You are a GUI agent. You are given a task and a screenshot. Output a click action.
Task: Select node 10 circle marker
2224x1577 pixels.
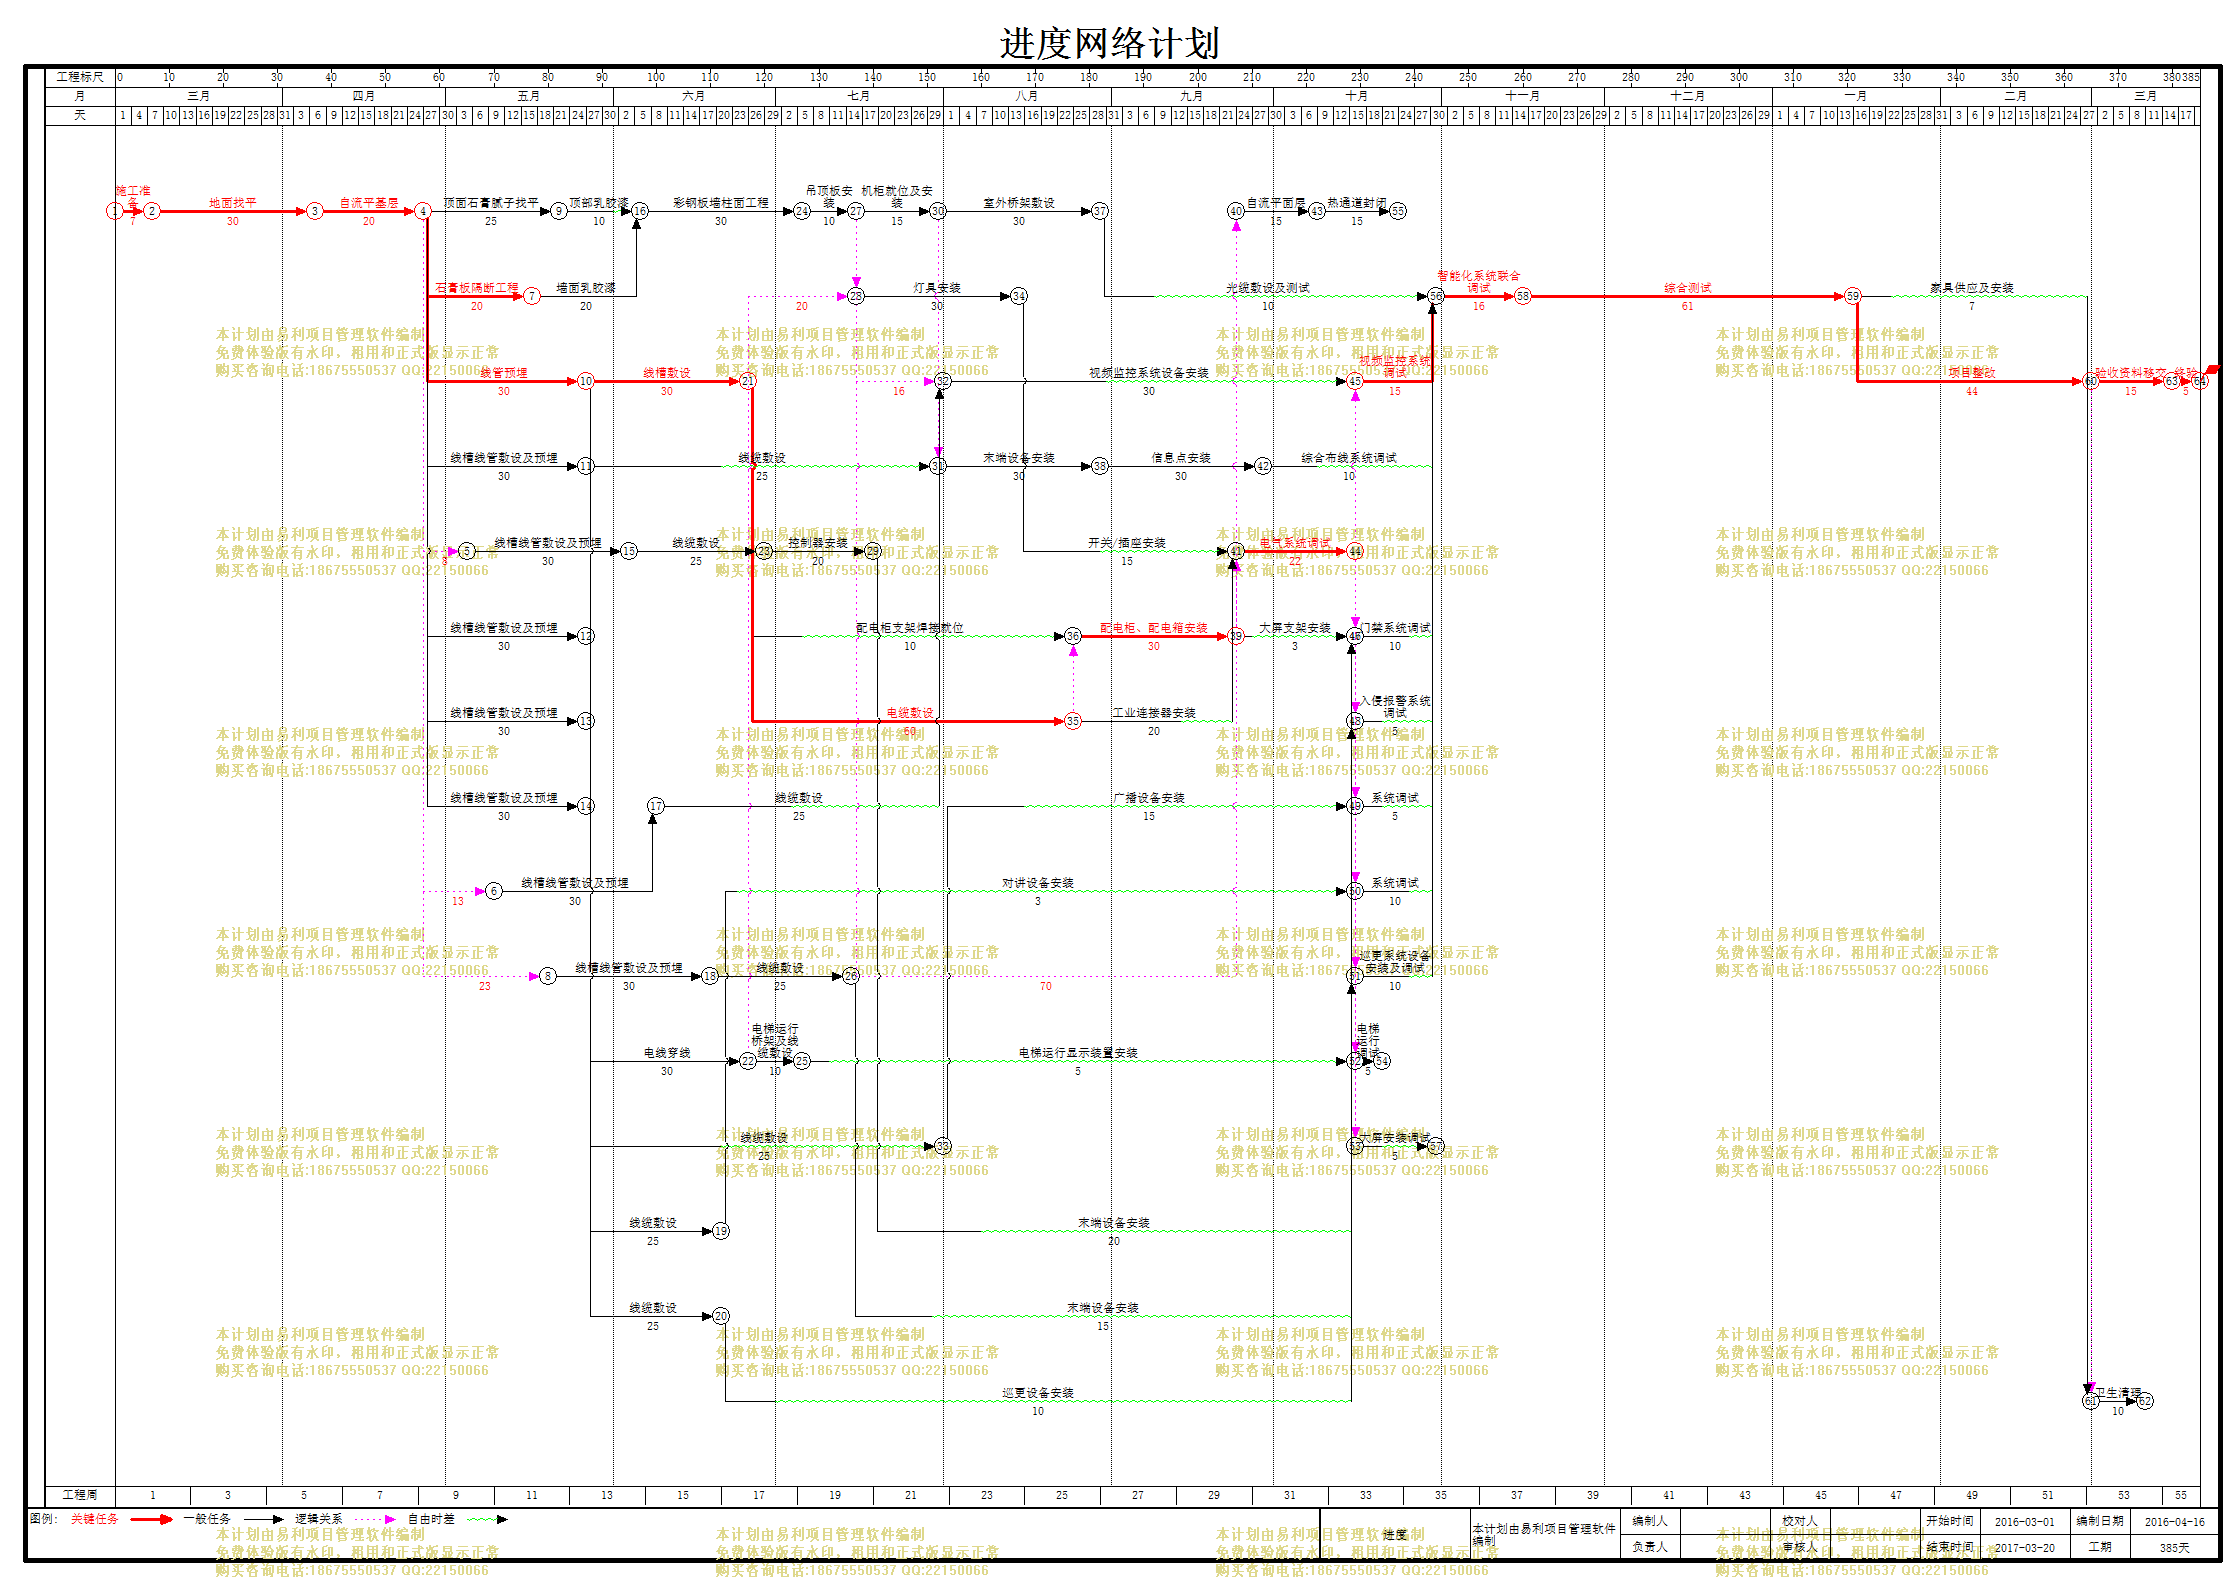point(586,381)
